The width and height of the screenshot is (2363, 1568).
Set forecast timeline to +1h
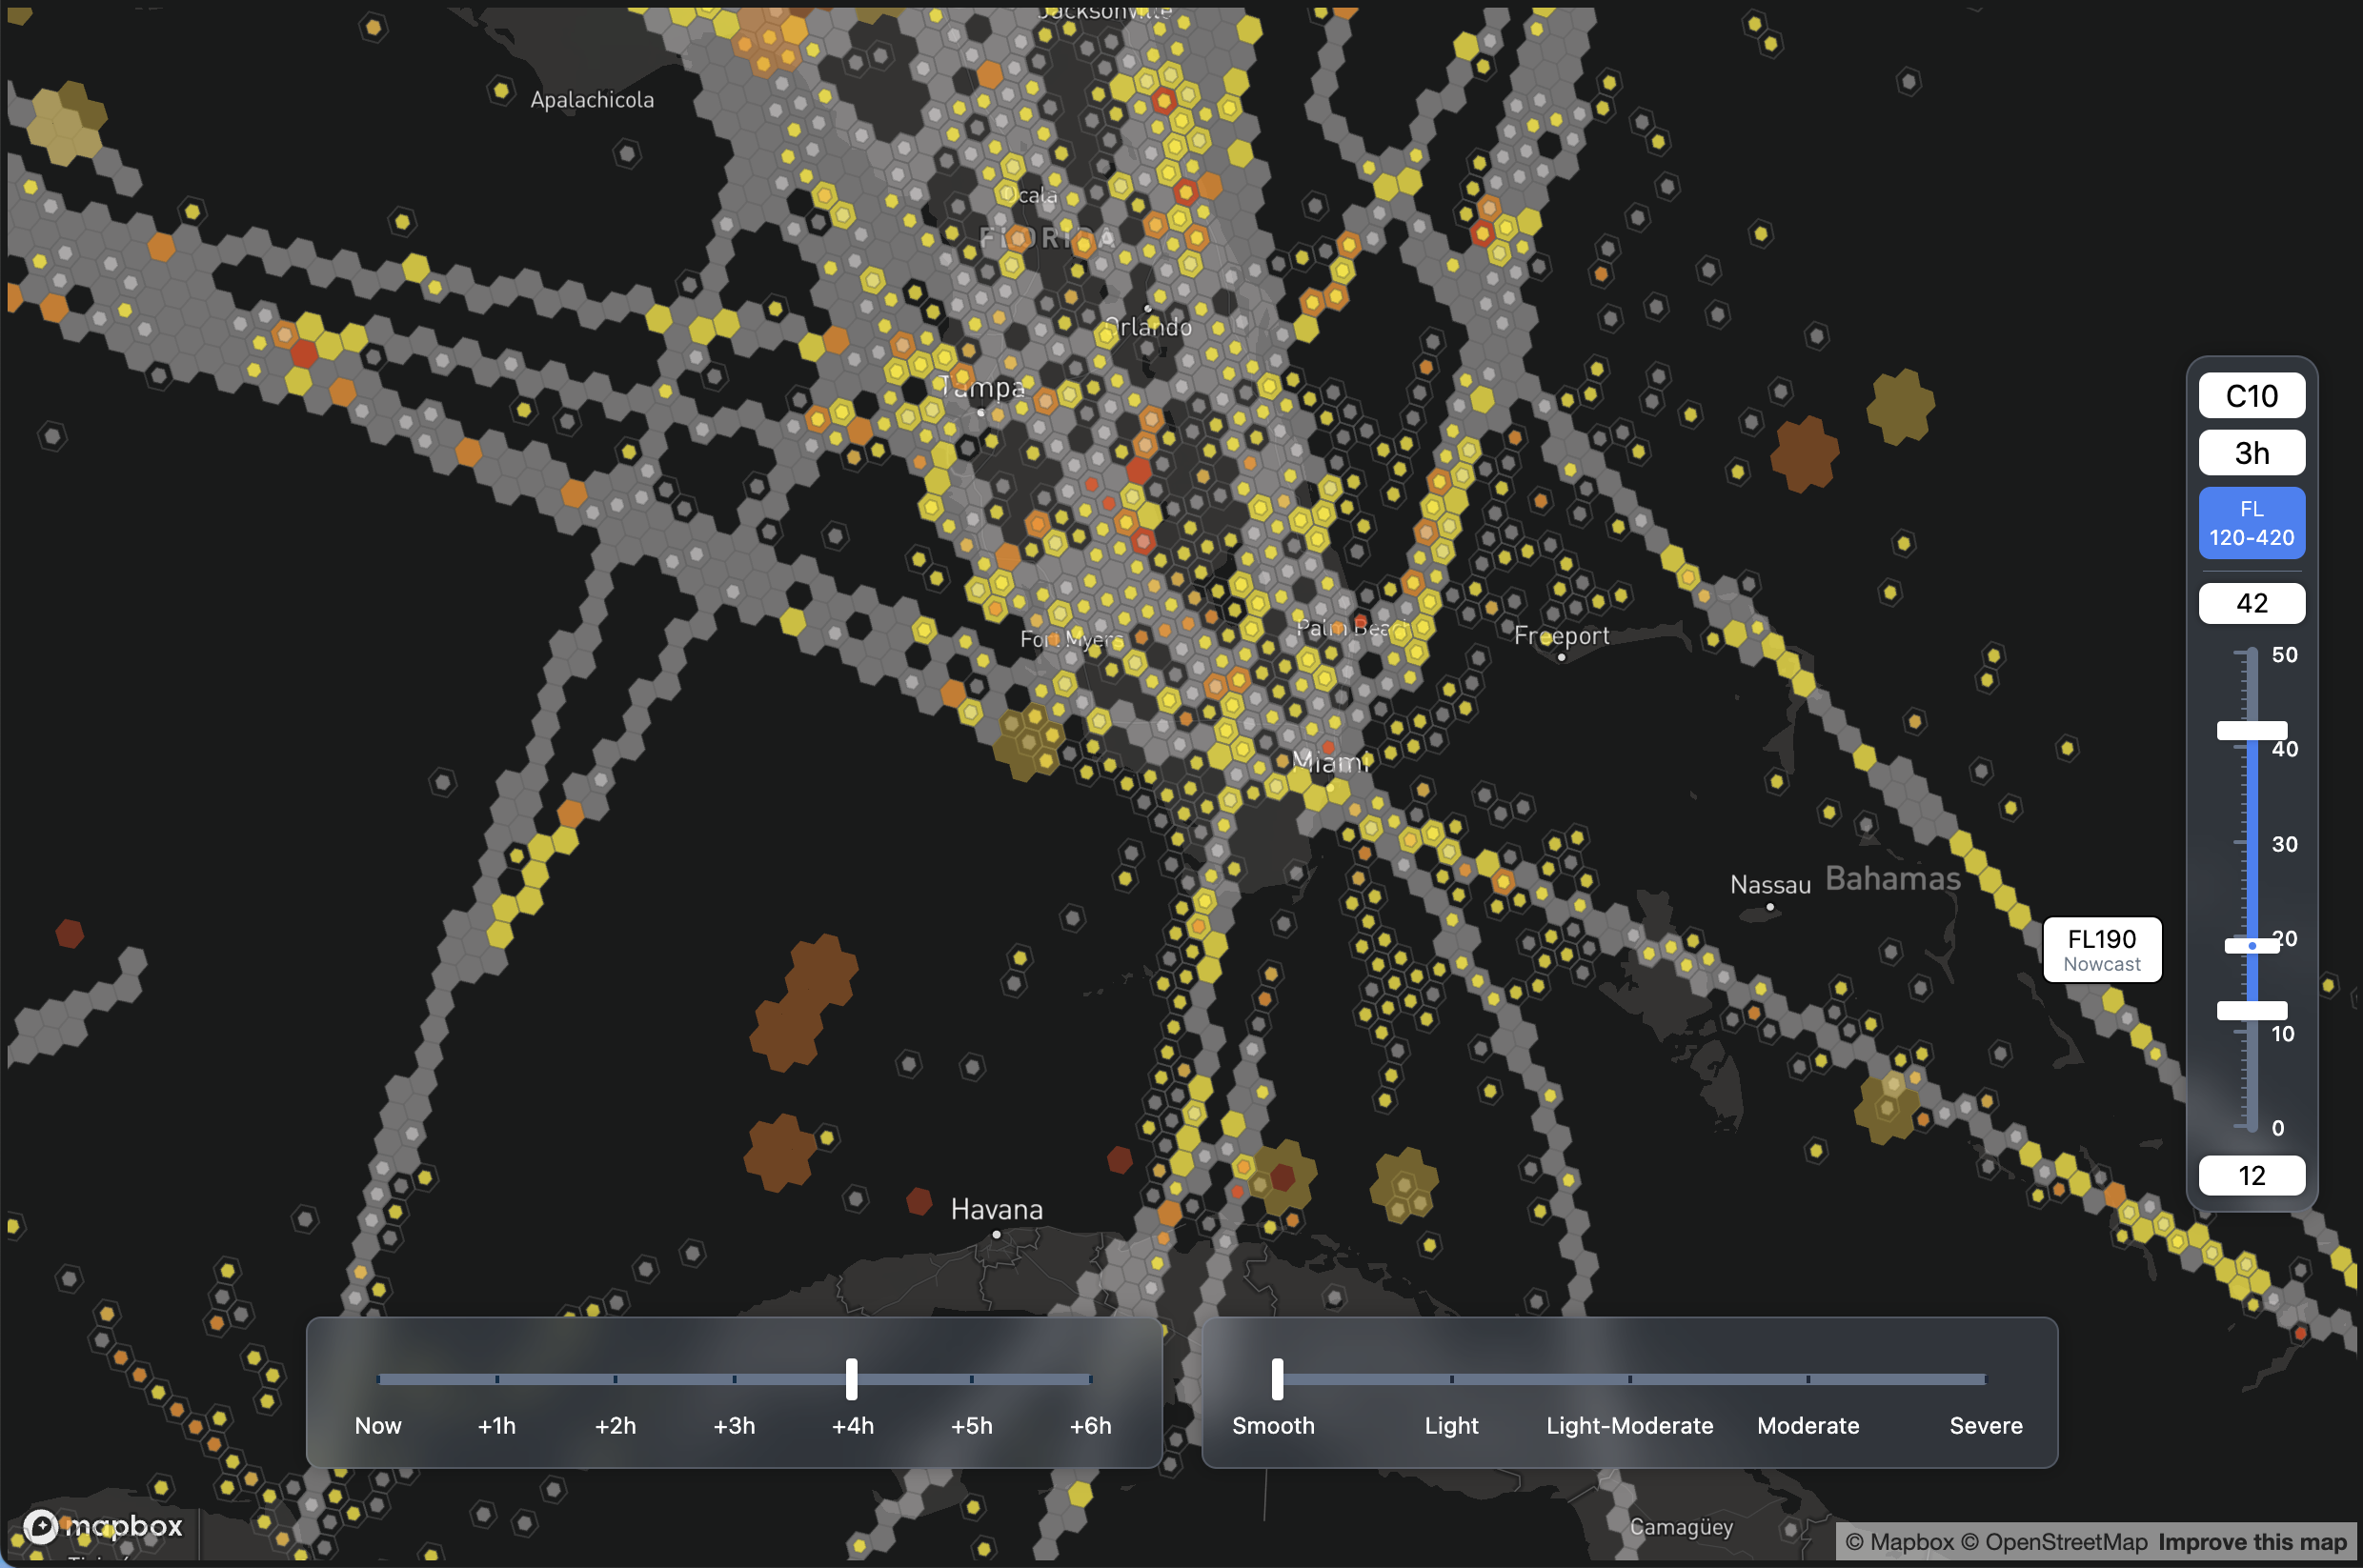496,1425
